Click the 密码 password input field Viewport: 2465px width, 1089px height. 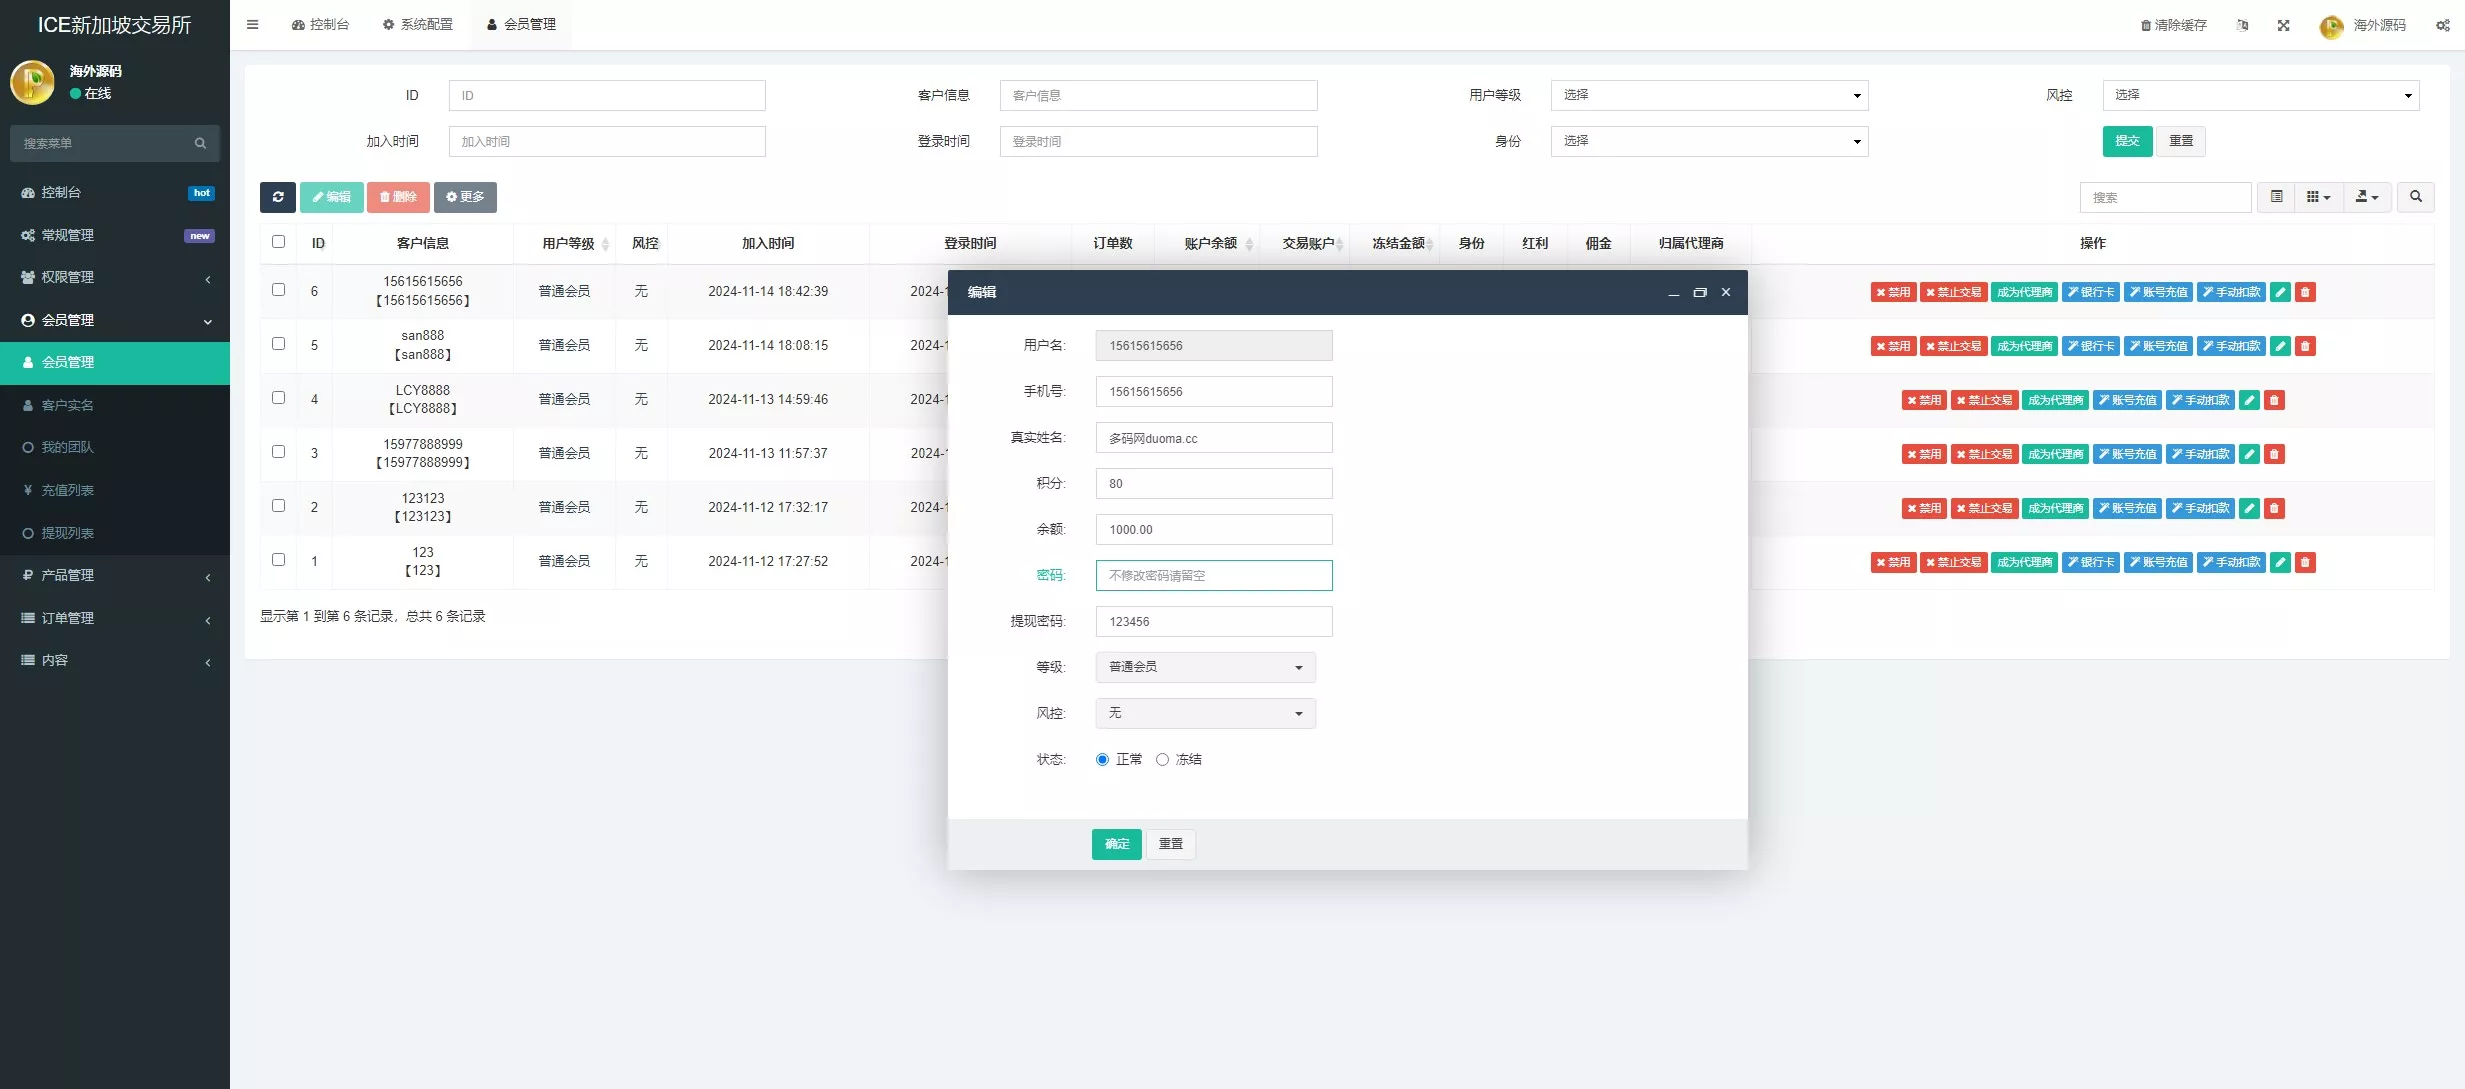click(x=1213, y=575)
